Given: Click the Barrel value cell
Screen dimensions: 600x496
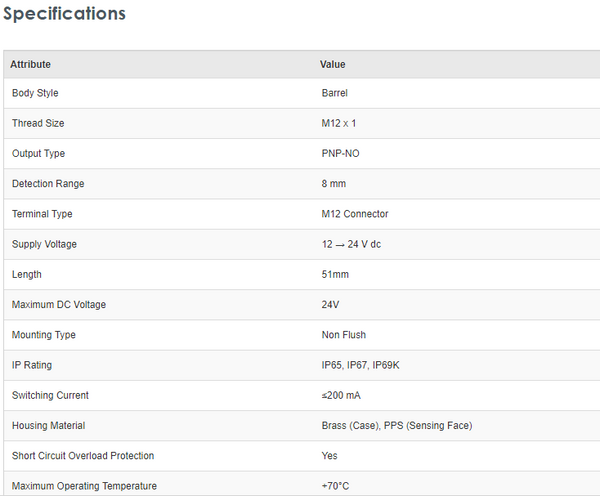Looking at the screenshot, I should pyautogui.click(x=335, y=93).
